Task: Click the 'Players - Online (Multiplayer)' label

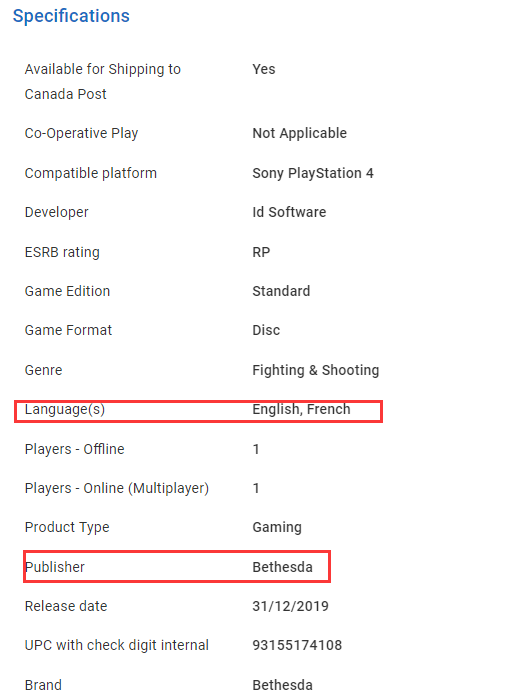Action: click(117, 488)
